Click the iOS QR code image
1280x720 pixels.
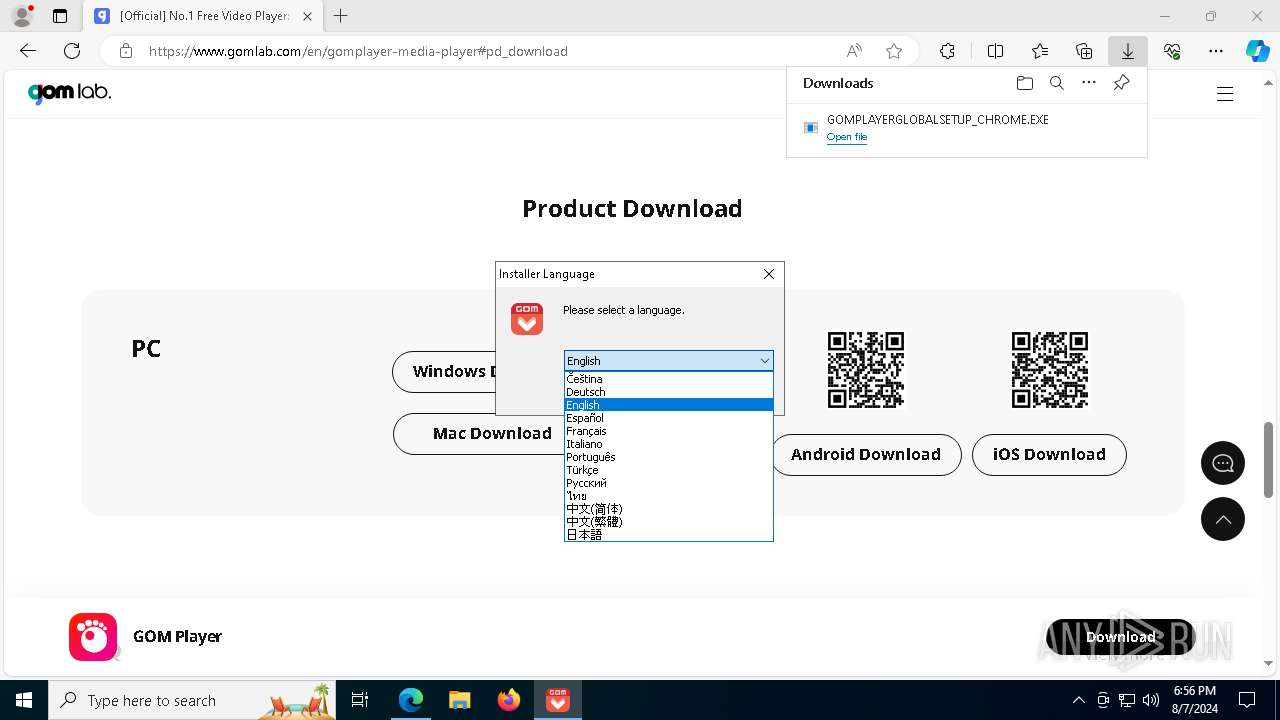1050,370
